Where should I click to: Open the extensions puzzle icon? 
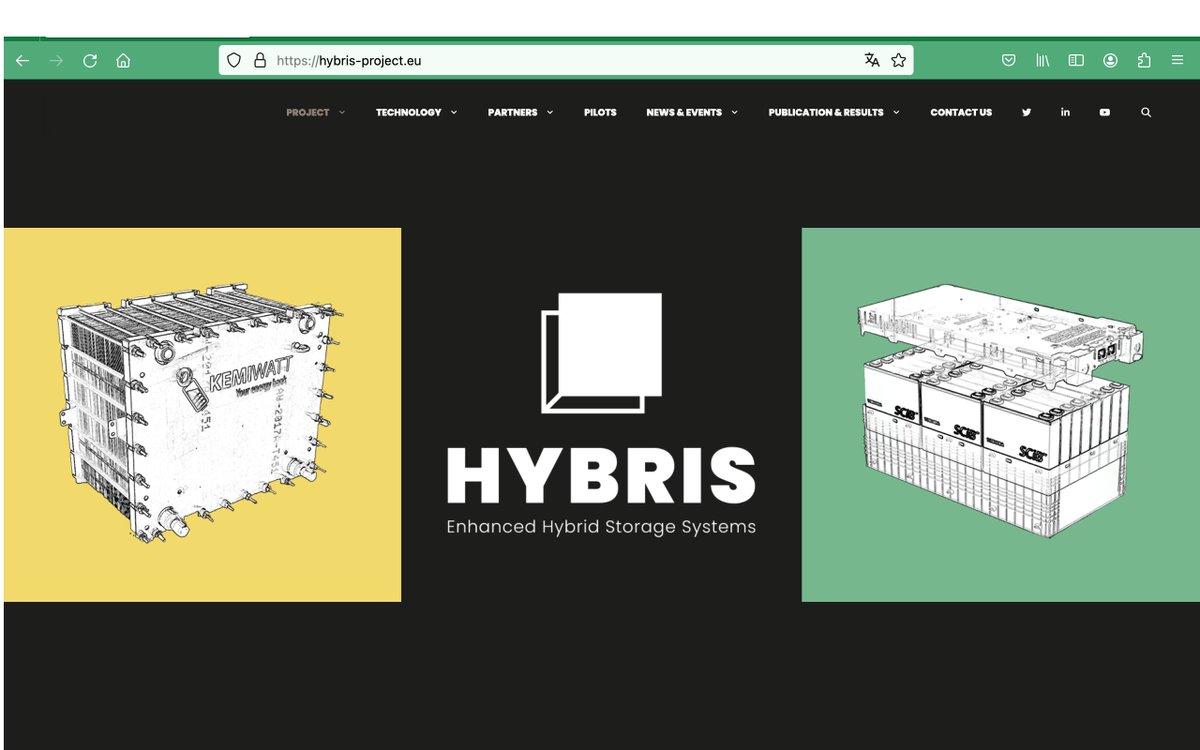1144,61
